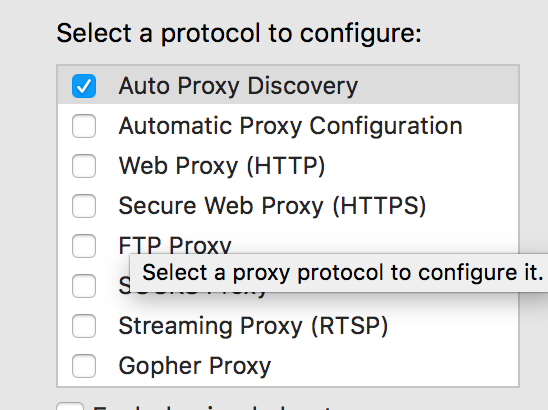Toggle the SOCKS Proxy checkbox

84,286
